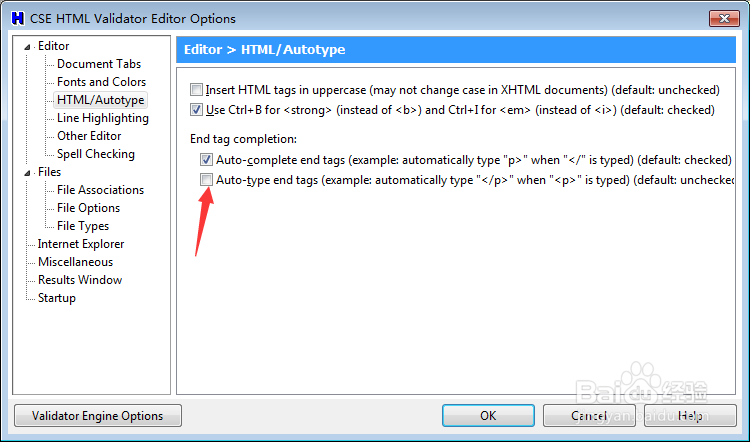Viewport: 750px width, 442px height.
Task: Click the Cancel button
Action: pos(589,415)
